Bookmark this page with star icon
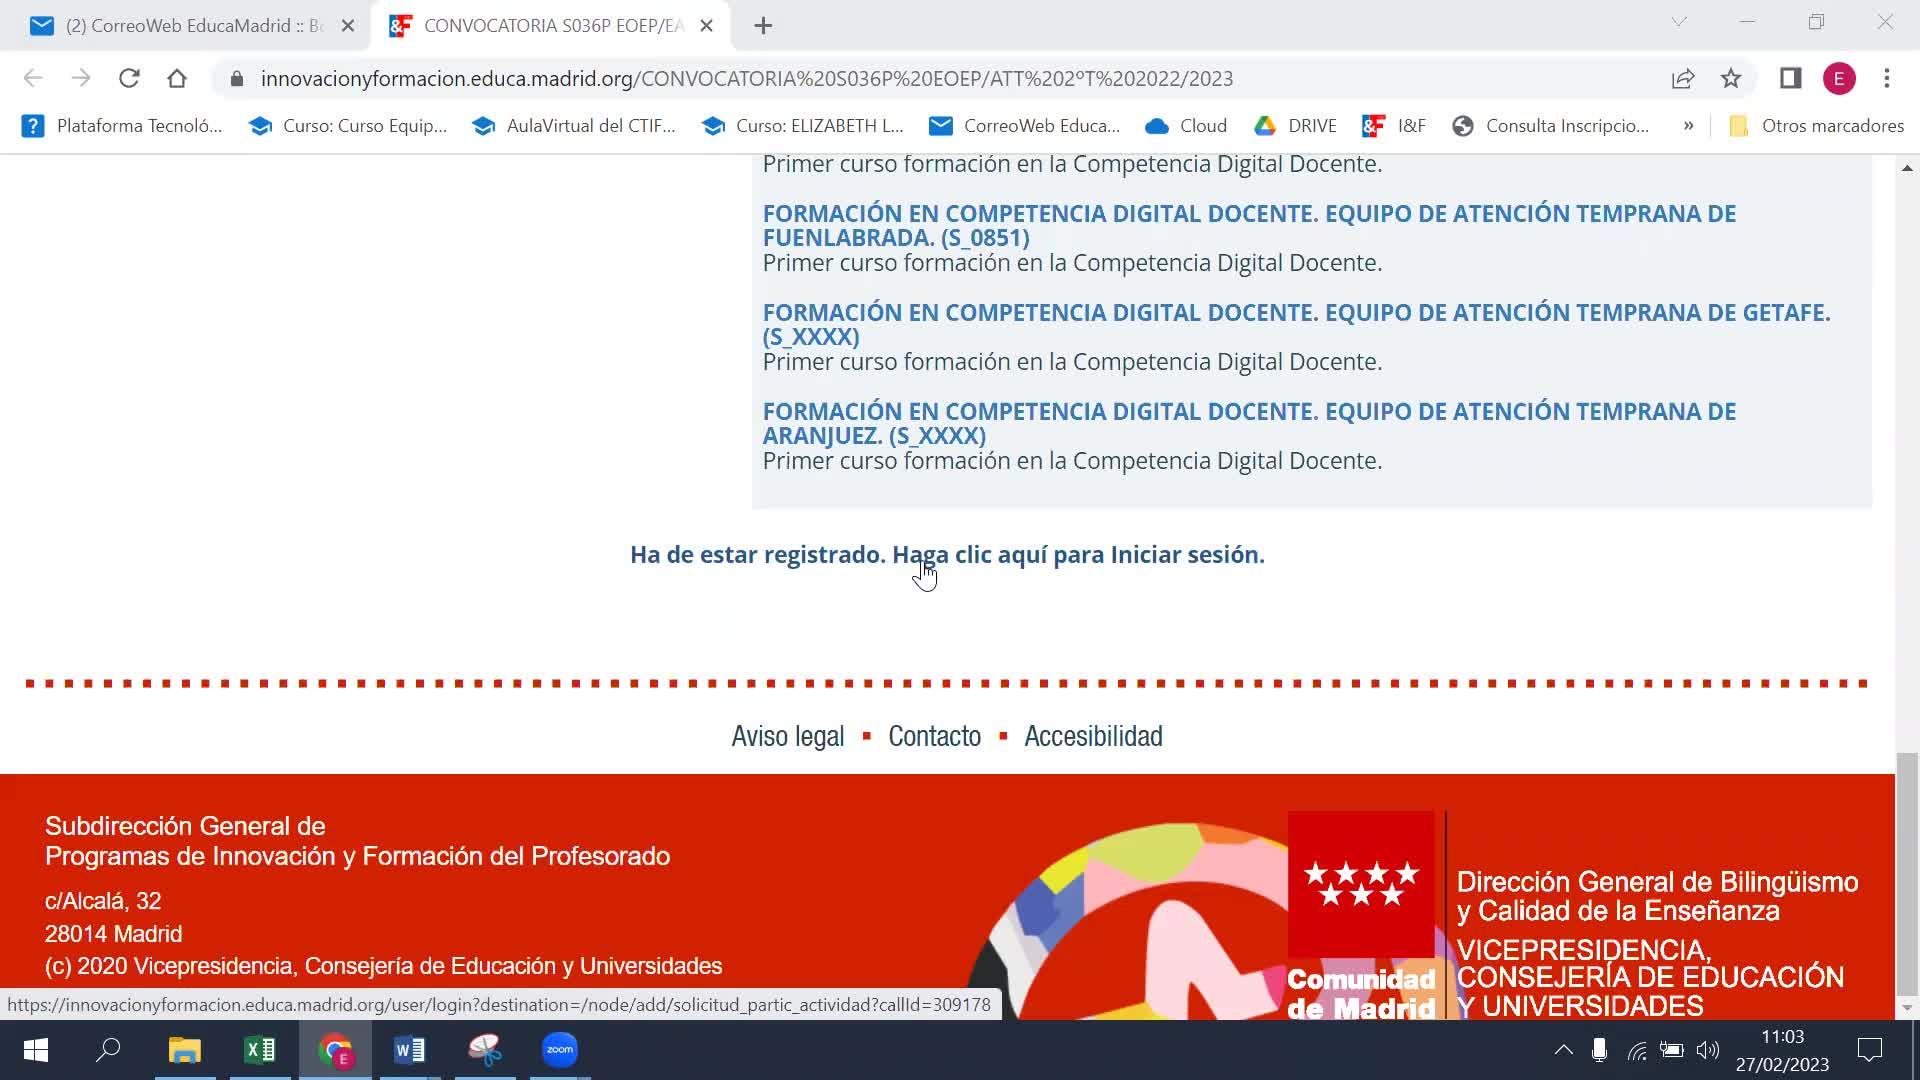The width and height of the screenshot is (1920, 1080). [1731, 78]
